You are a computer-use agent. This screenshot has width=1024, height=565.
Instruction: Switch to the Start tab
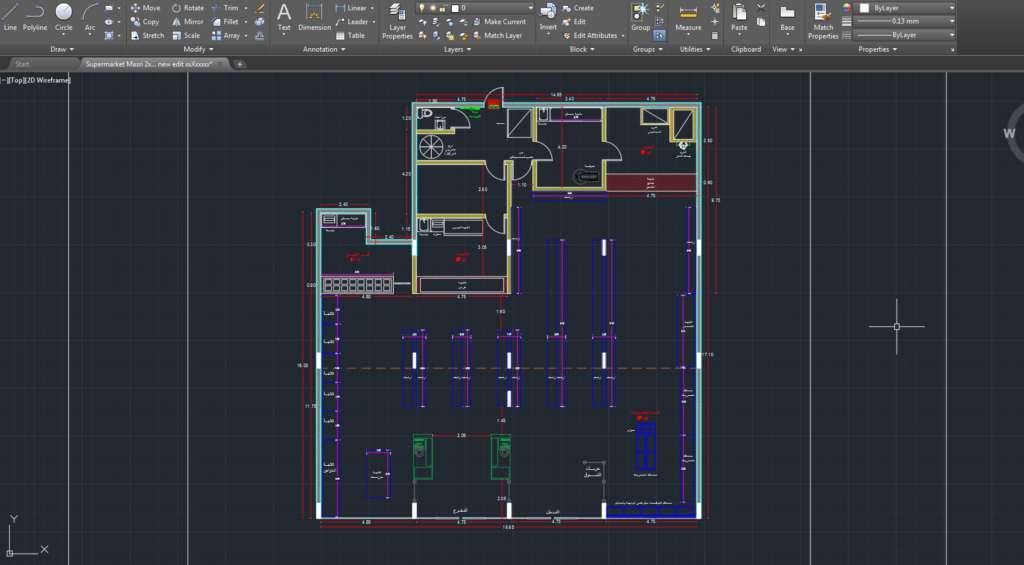tap(23, 64)
